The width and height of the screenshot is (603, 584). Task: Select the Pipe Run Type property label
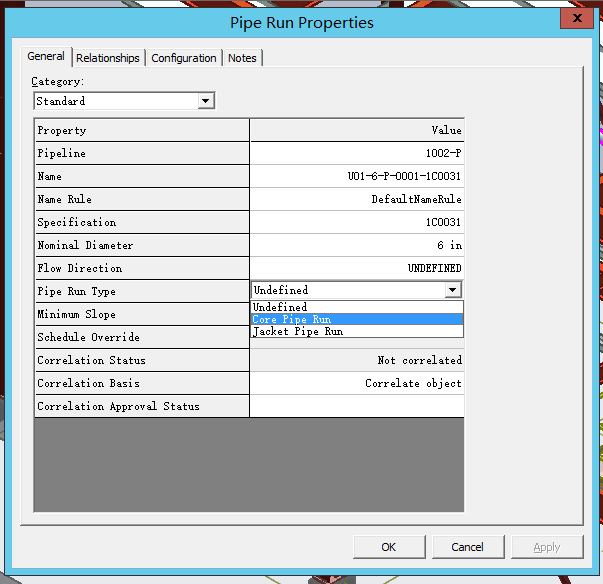coord(142,291)
